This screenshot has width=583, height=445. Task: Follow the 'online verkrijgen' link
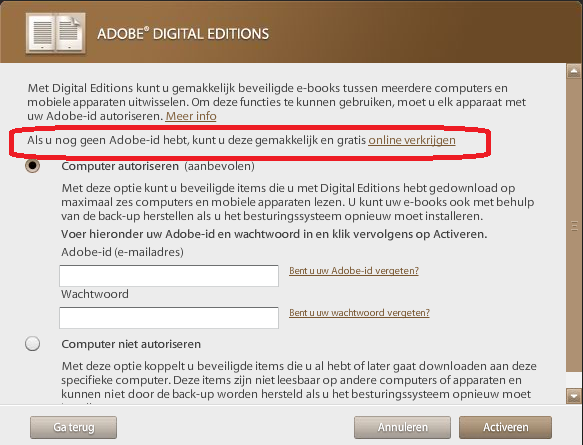pyautogui.click(x=412, y=140)
